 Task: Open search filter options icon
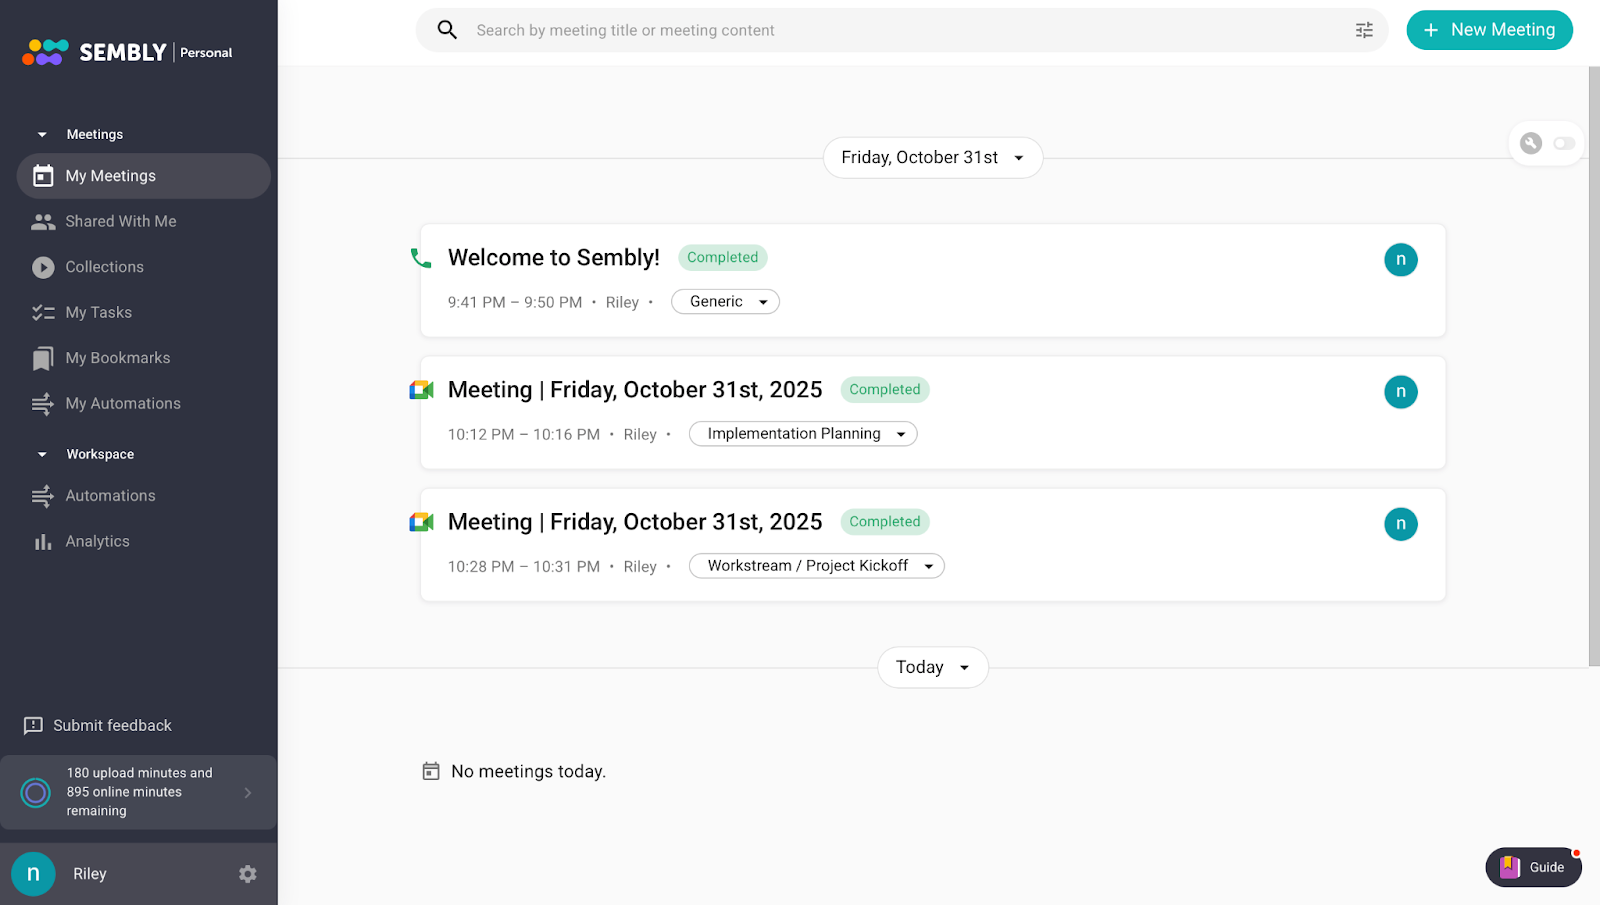click(1364, 31)
